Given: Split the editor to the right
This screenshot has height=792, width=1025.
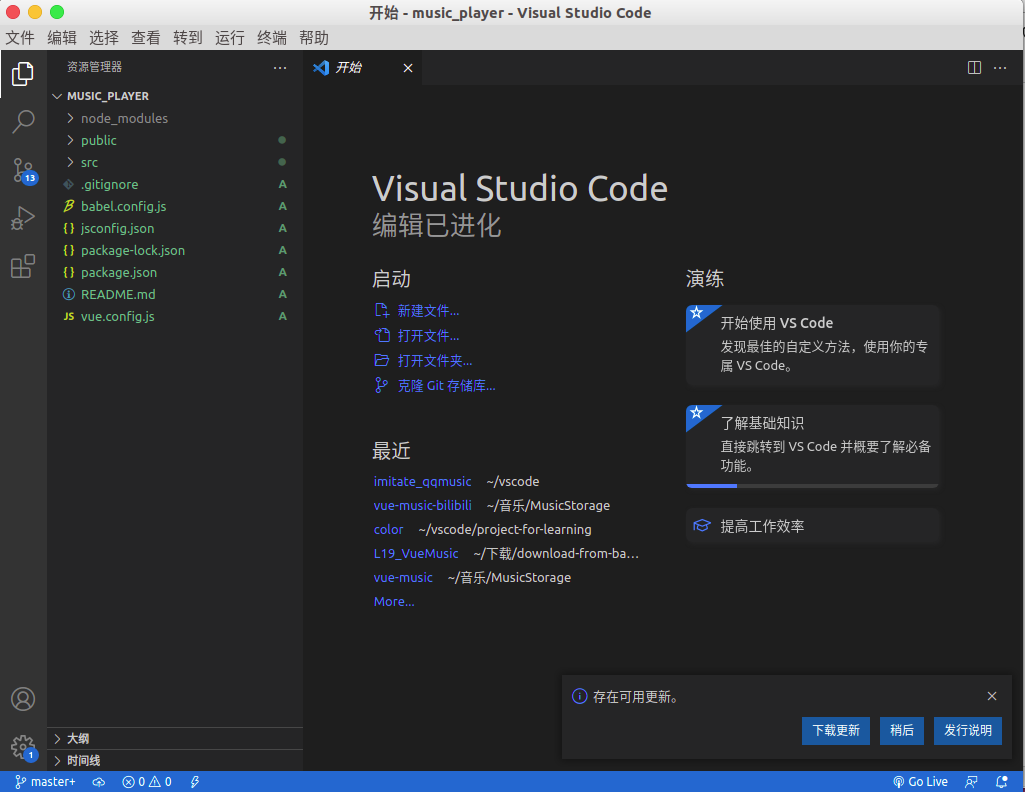Looking at the screenshot, I should click(974, 67).
